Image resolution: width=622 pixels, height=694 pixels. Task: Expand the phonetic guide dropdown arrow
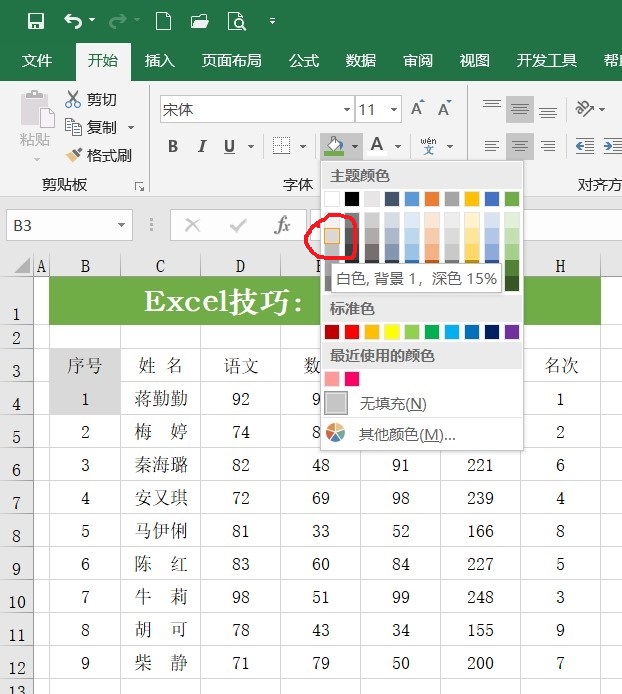click(450, 147)
